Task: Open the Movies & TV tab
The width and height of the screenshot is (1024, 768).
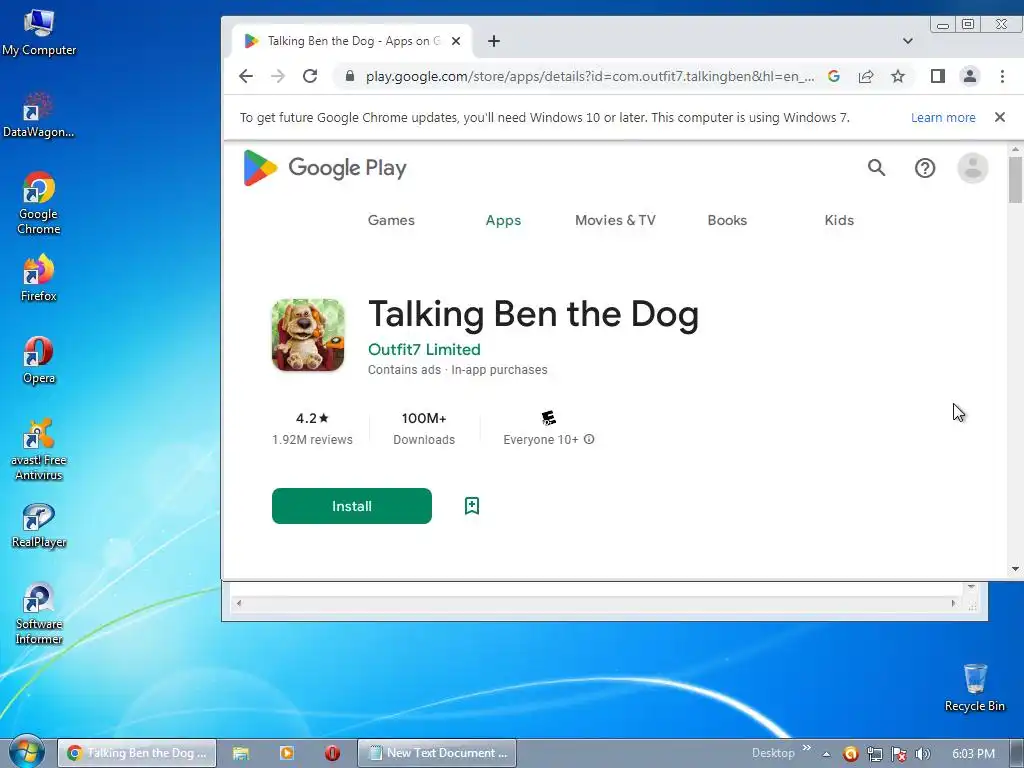Action: click(x=615, y=220)
